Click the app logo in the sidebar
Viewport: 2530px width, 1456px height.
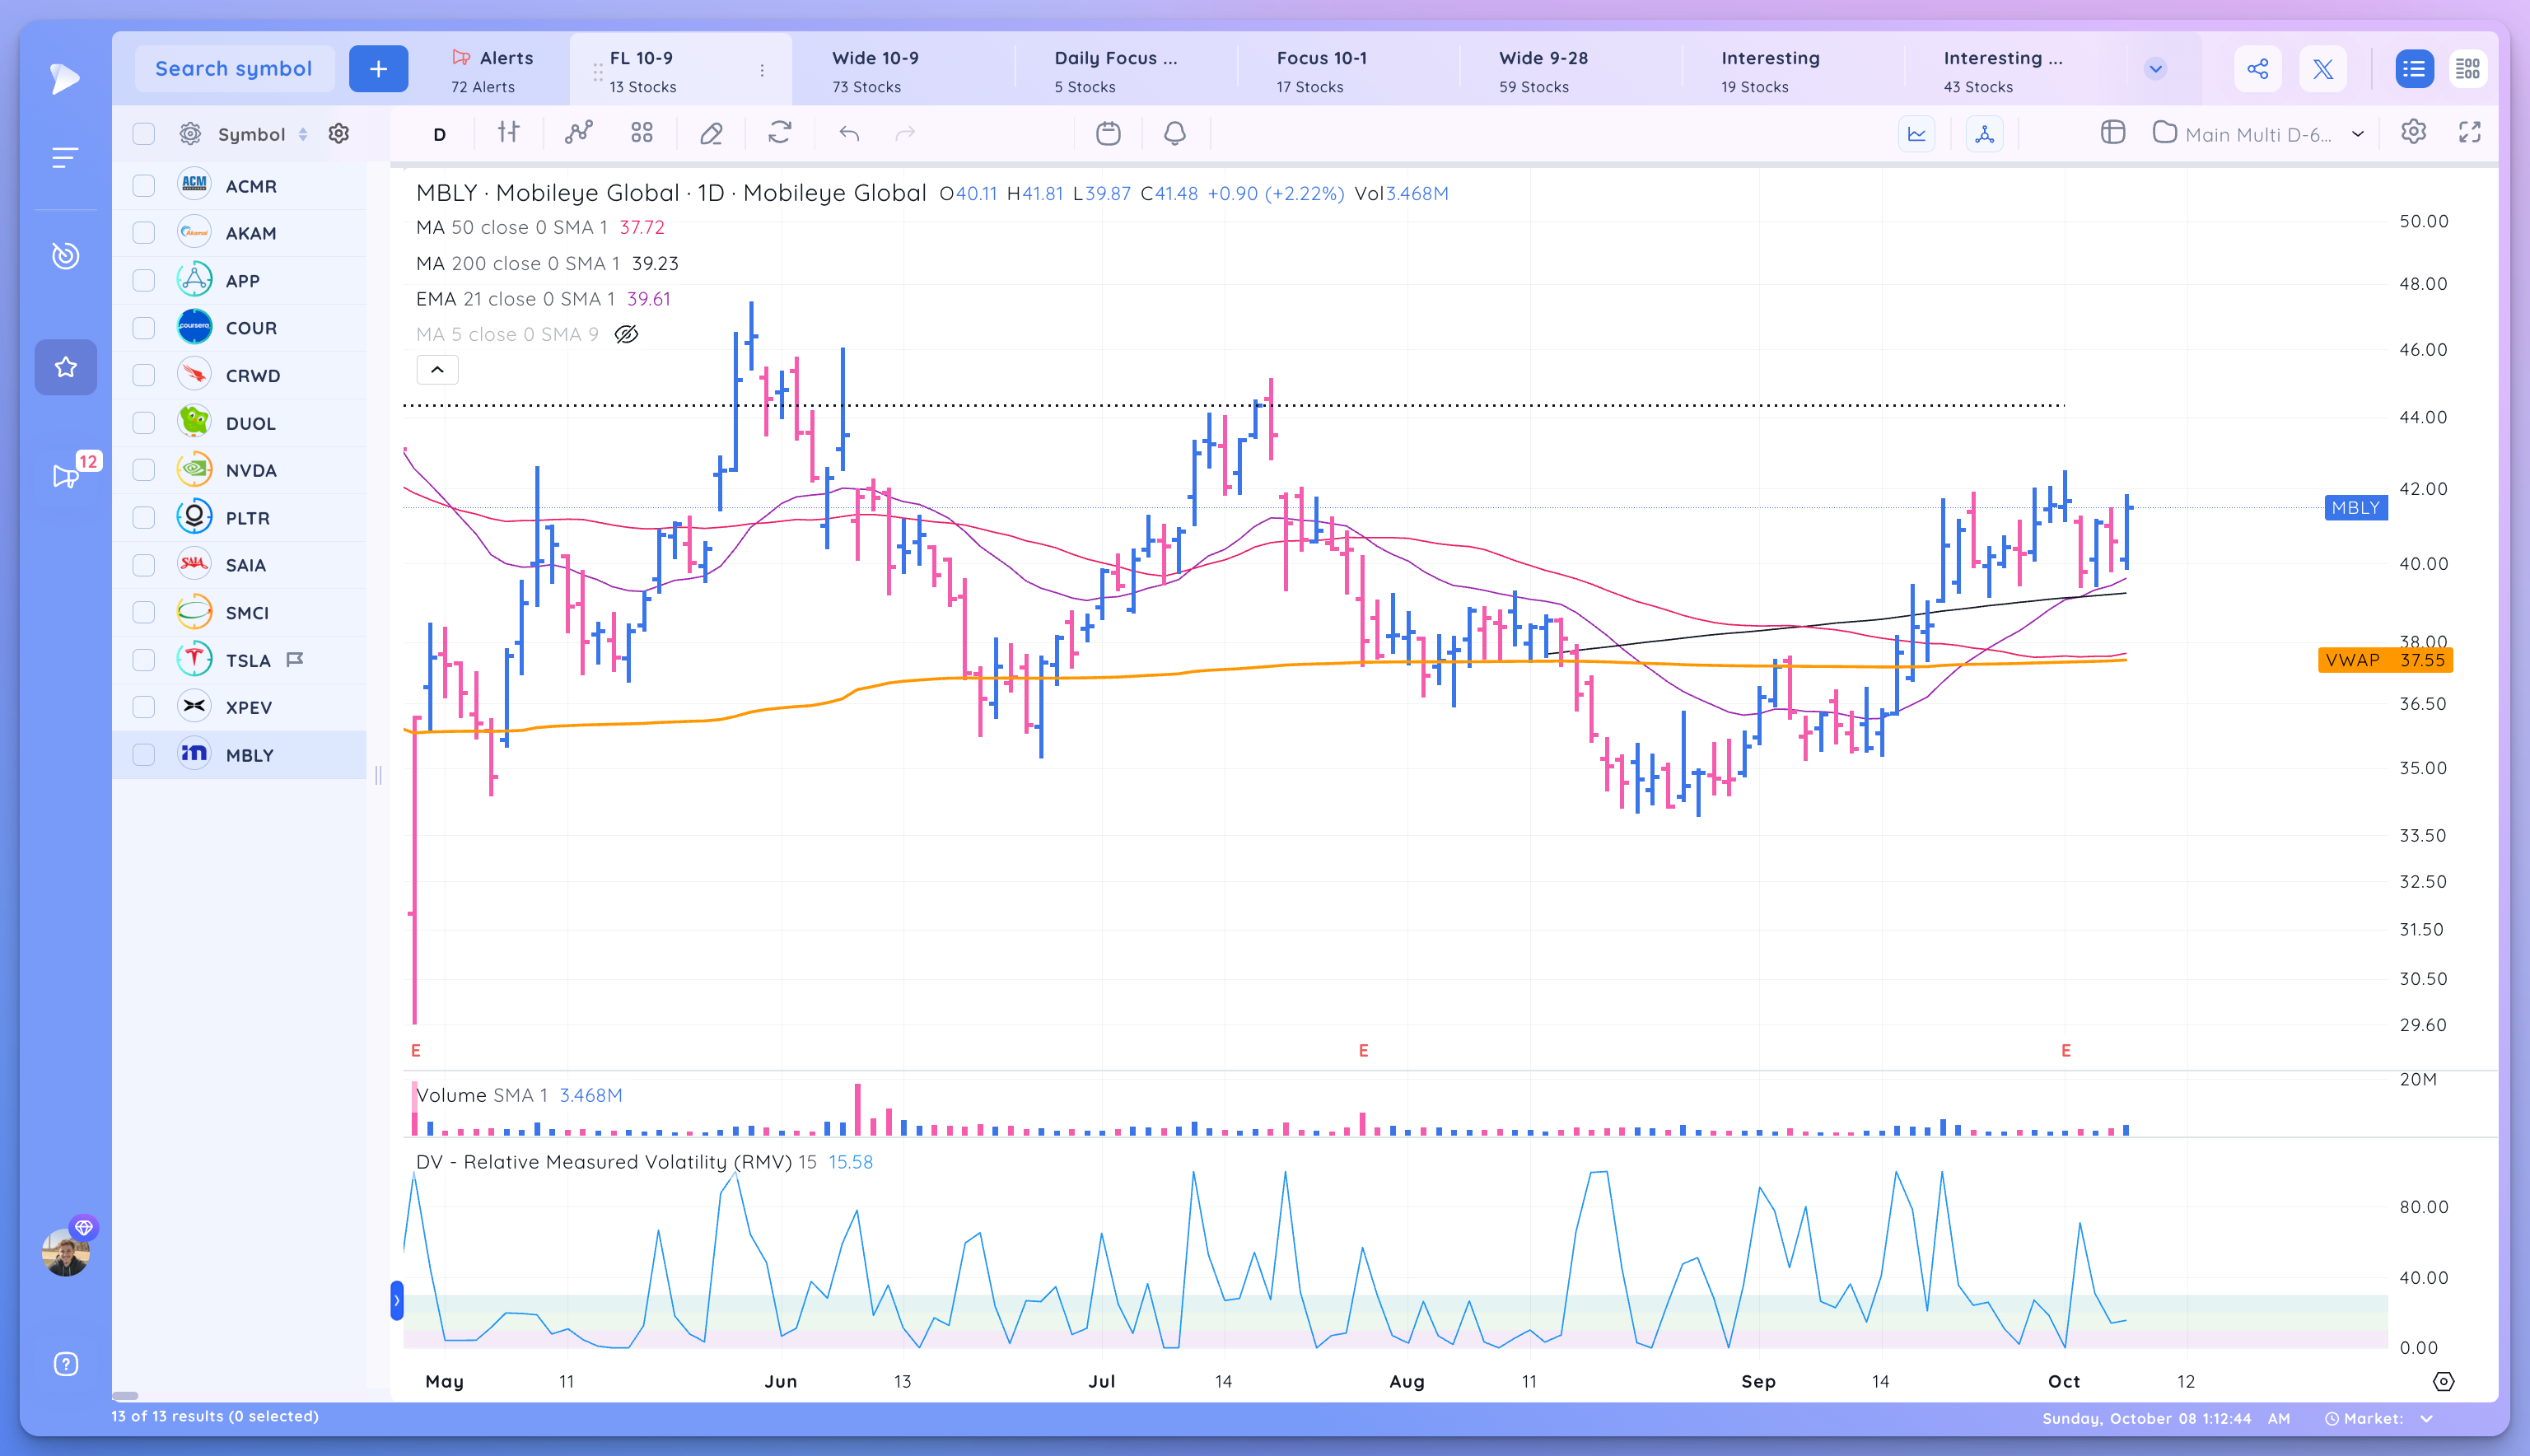pyautogui.click(x=65, y=78)
